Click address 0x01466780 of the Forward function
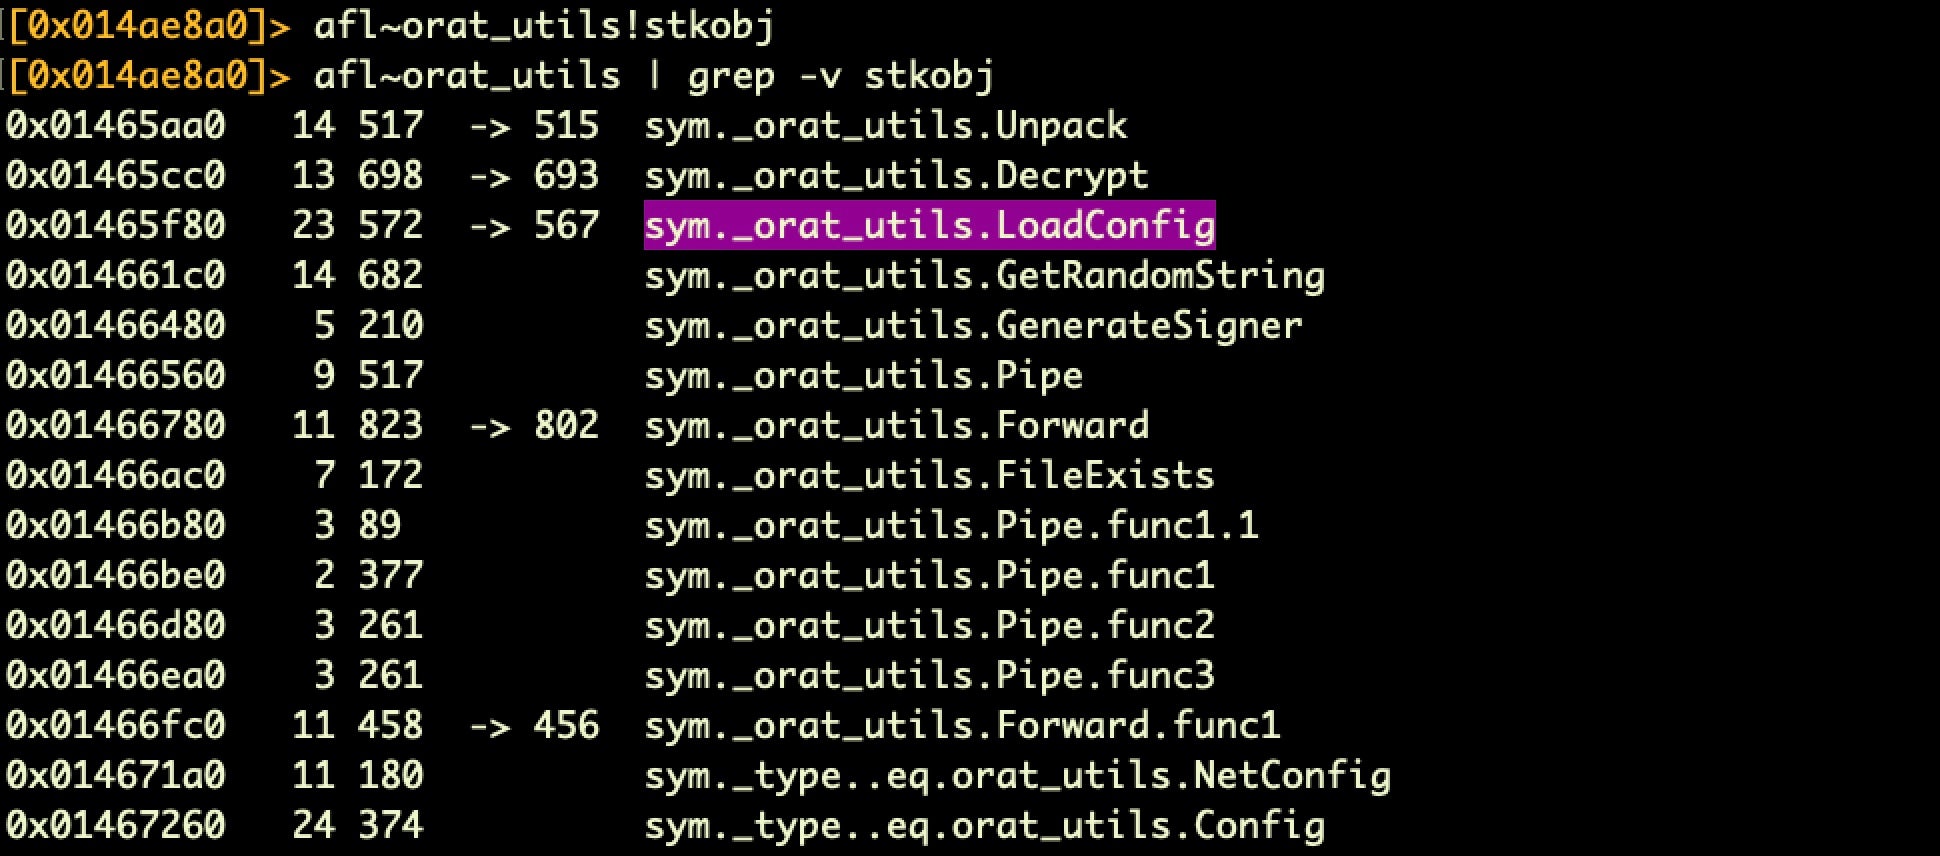Screen dimensions: 1940x856 [116, 425]
